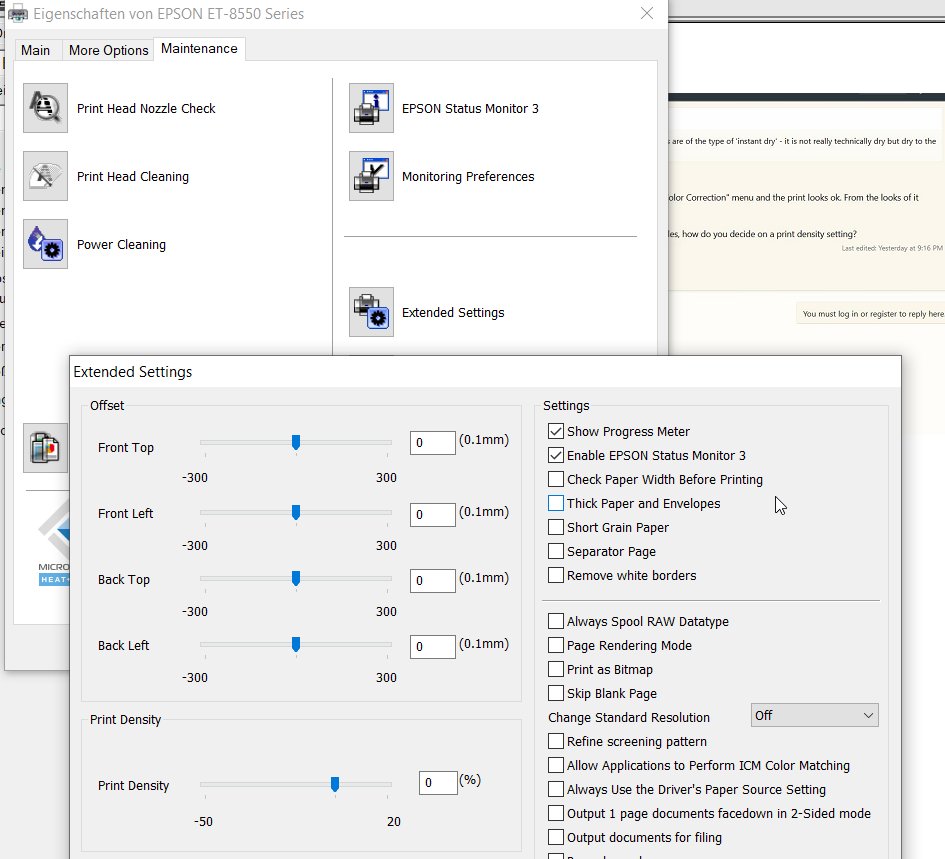Click the Monitoring Preferences icon
Image resolution: width=945 pixels, height=859 pixels.
371,176
